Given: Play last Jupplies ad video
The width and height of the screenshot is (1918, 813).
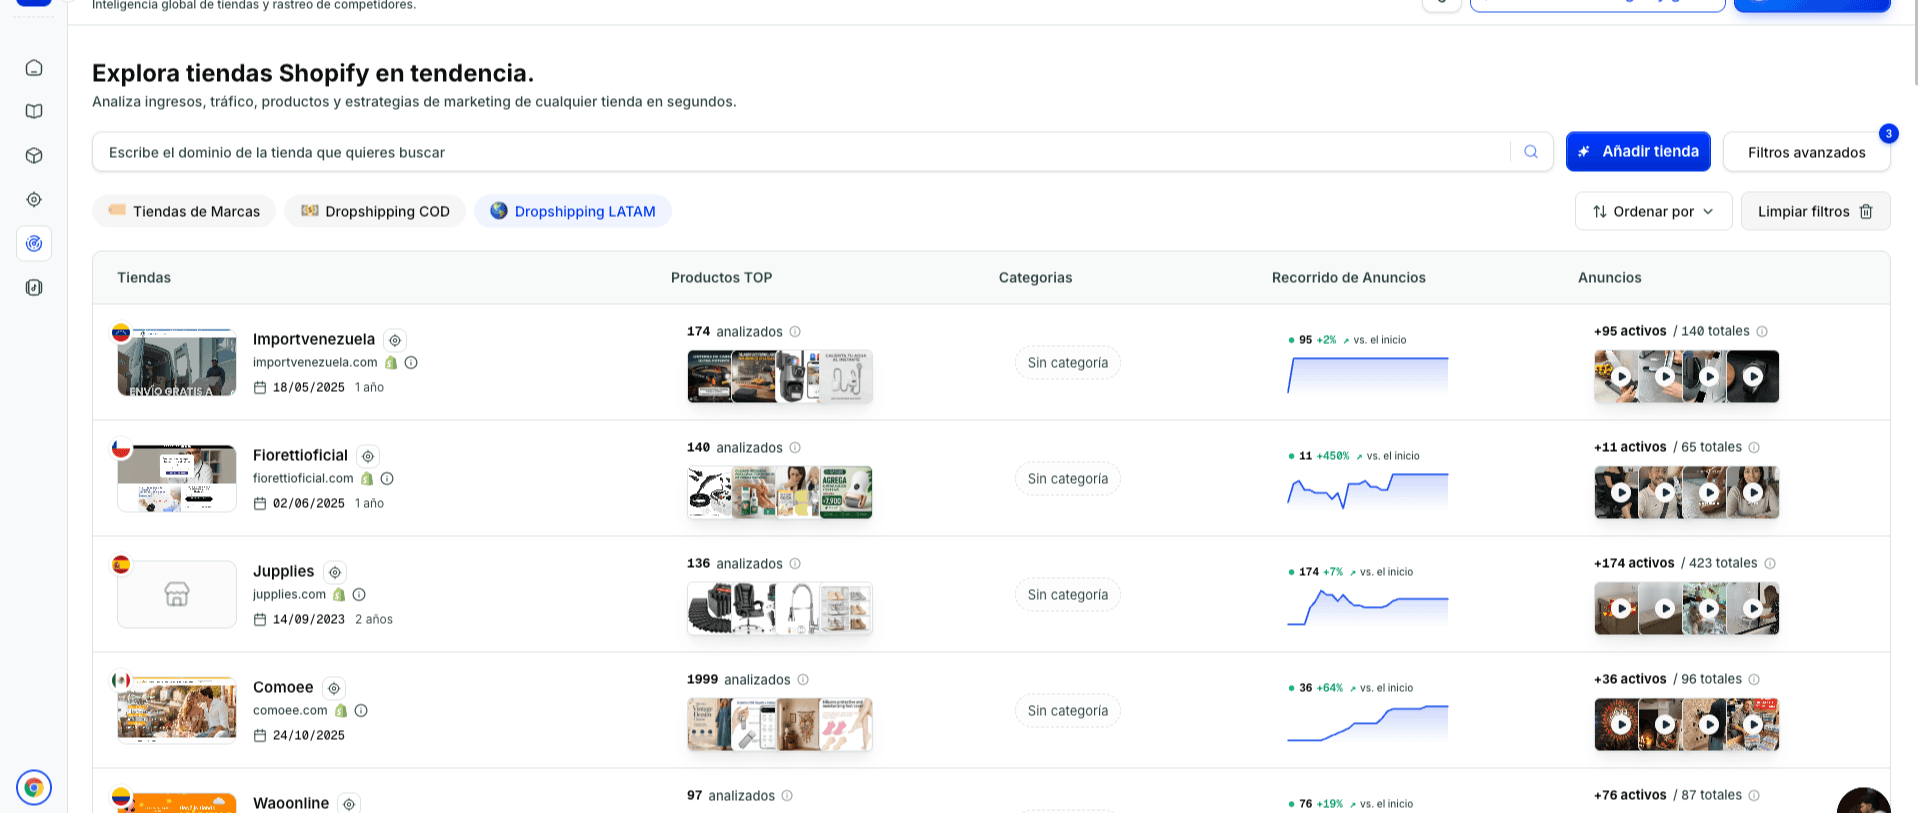Looking at the screenshot, I should [1753, 608].
